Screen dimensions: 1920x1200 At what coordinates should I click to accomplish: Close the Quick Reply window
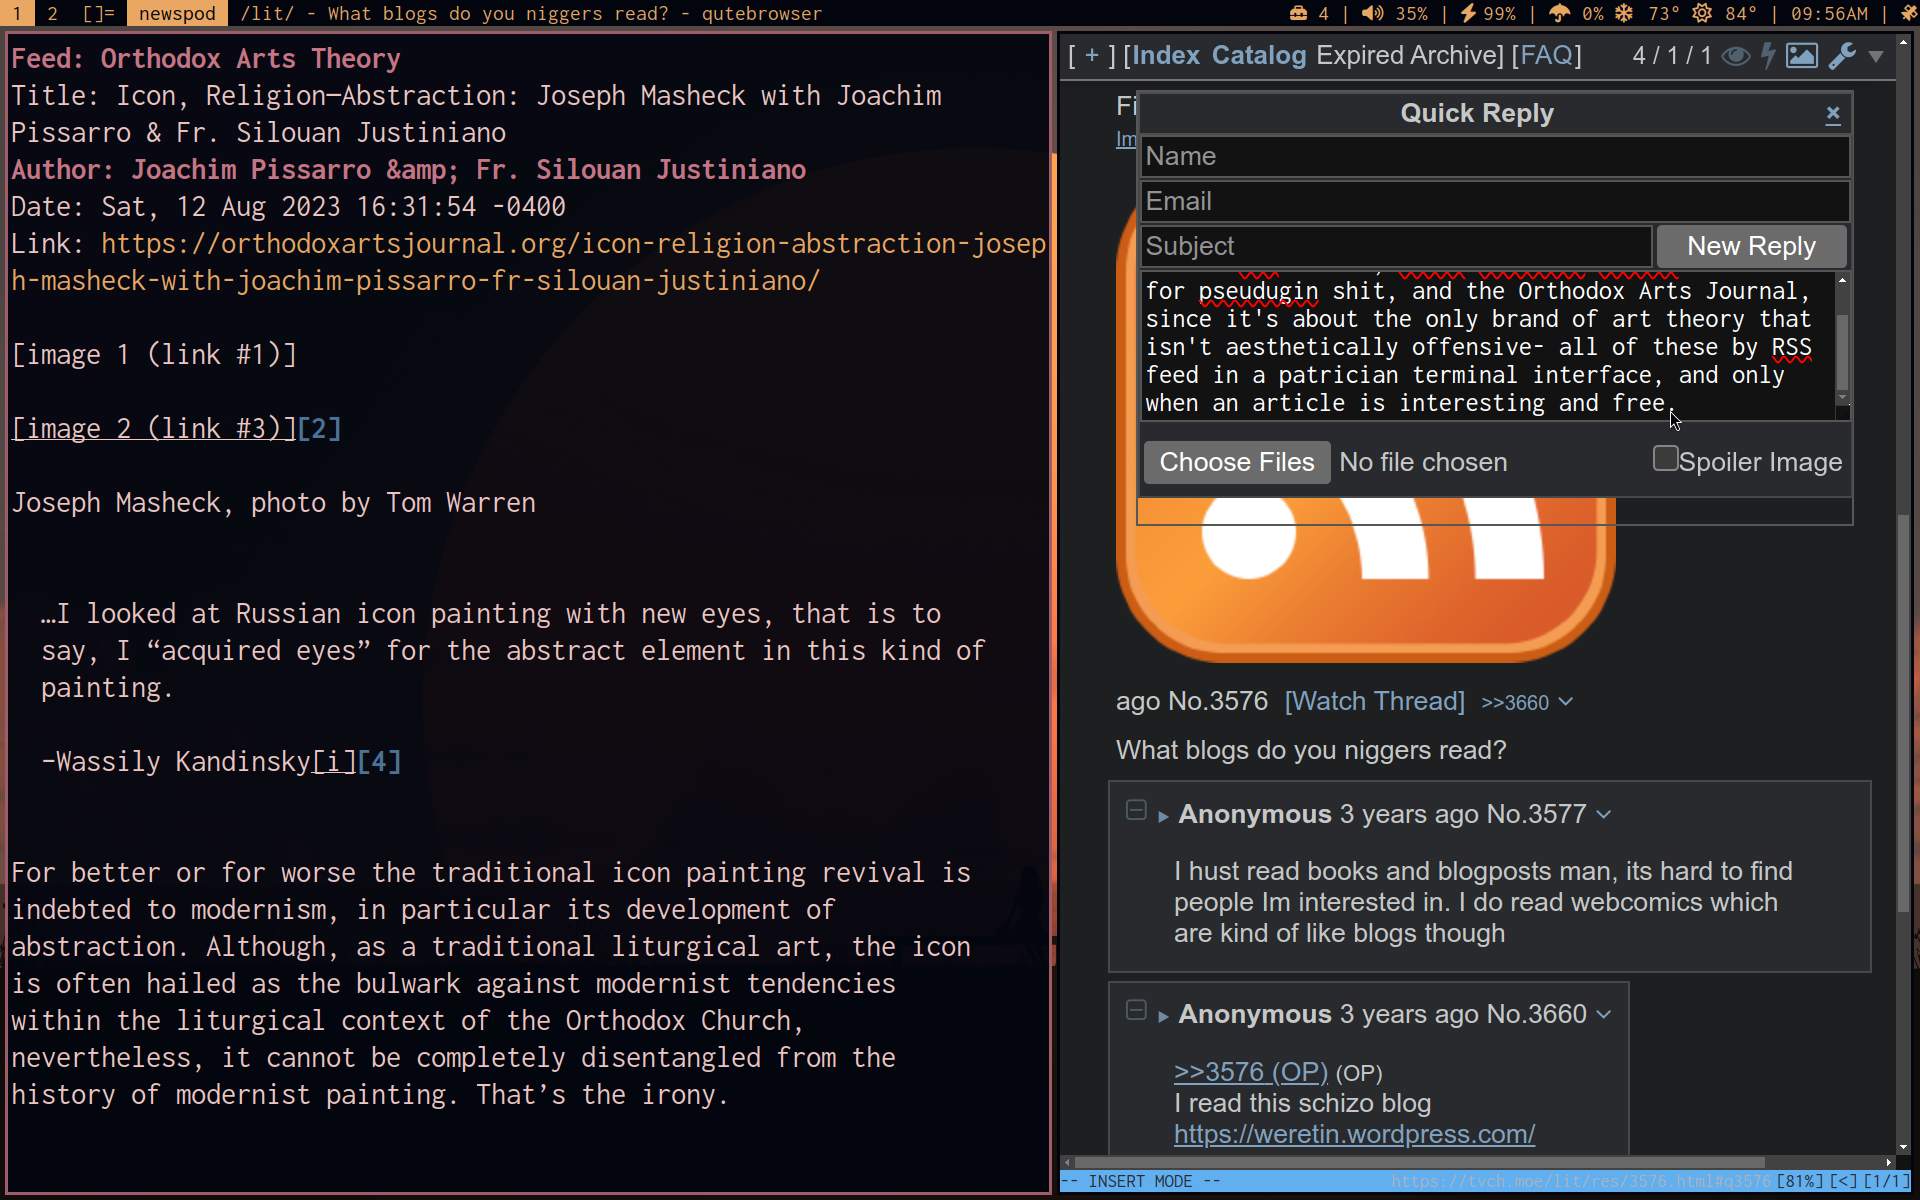[x=1832, y=114]
